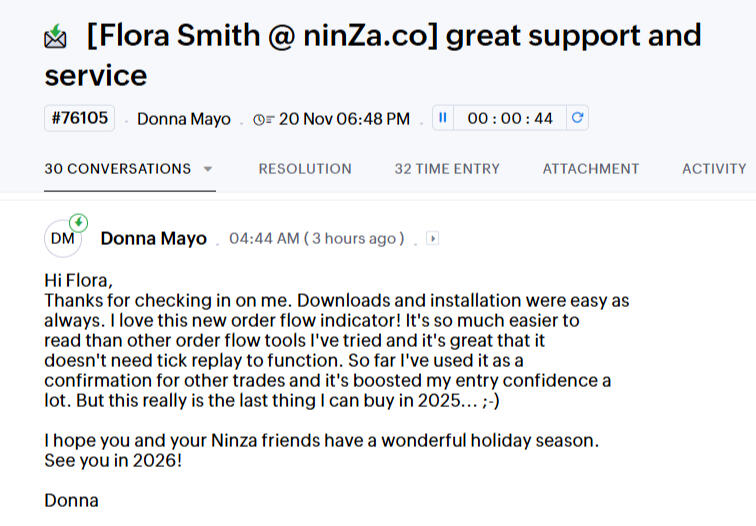Click the Donna Mayo sender name on the message
This screenshot has height=526, width=756.
154,238
